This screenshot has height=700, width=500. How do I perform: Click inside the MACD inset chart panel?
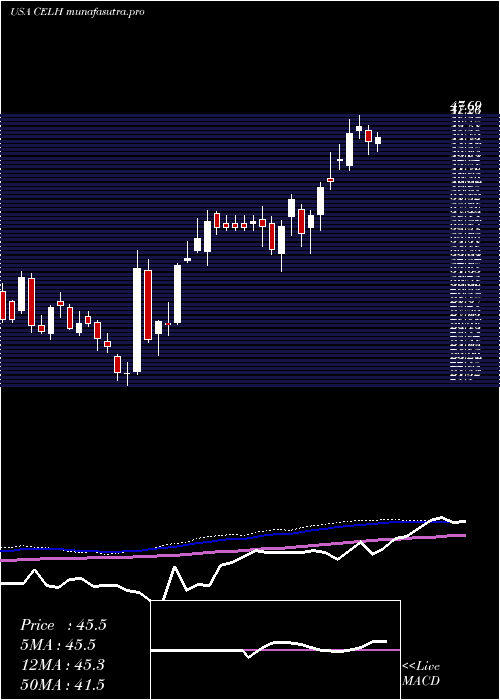pyautogui.click(x=275, y=650)
